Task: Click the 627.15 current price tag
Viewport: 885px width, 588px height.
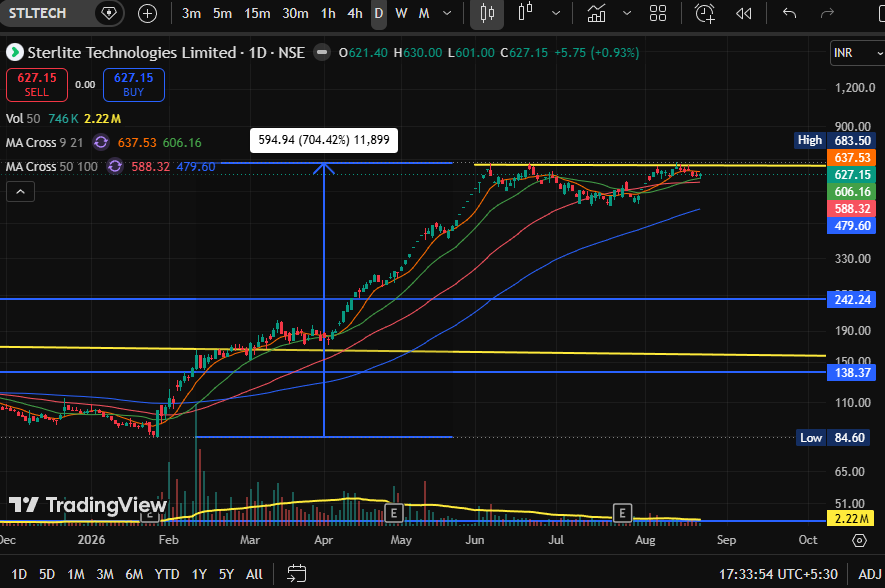Action: (852, 175)
